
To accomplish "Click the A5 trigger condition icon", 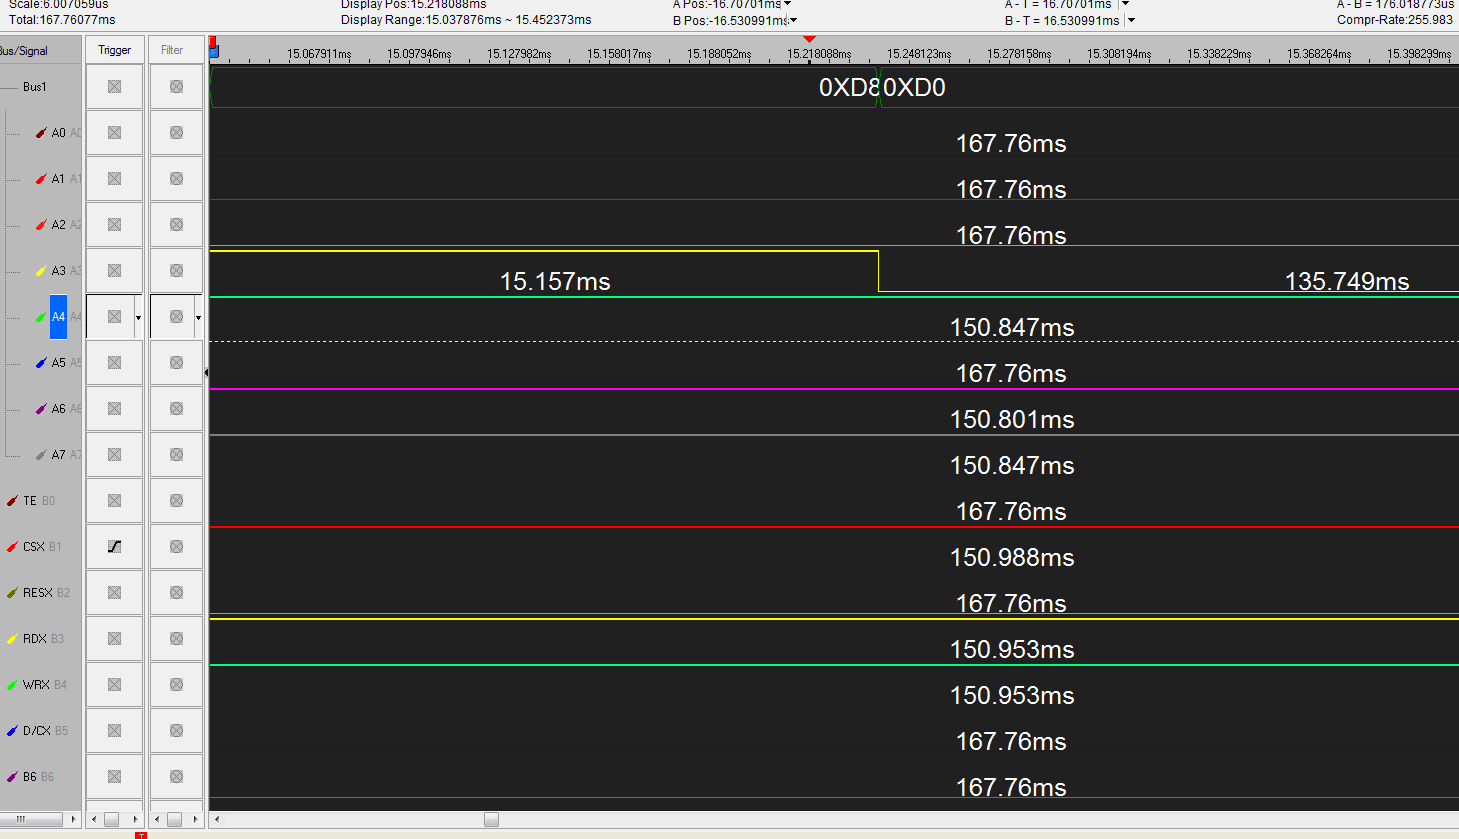I will coord(114,363).
